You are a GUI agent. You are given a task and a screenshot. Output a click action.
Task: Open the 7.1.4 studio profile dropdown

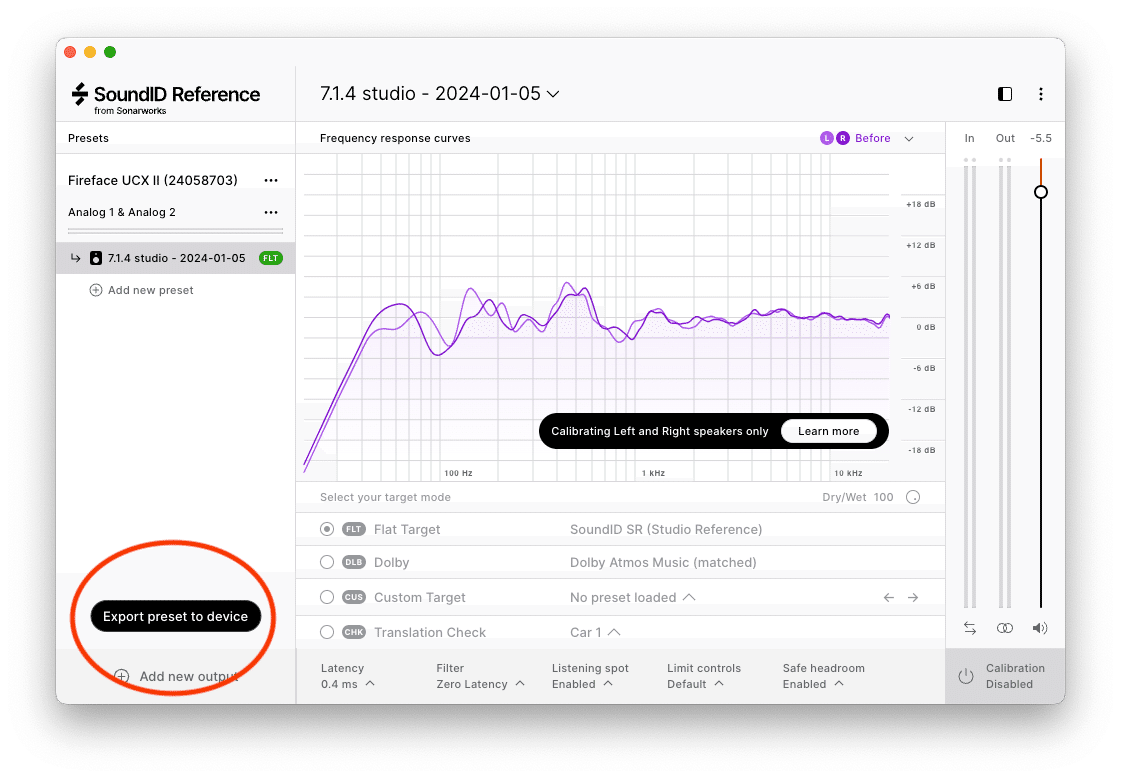tap(440, 94)
